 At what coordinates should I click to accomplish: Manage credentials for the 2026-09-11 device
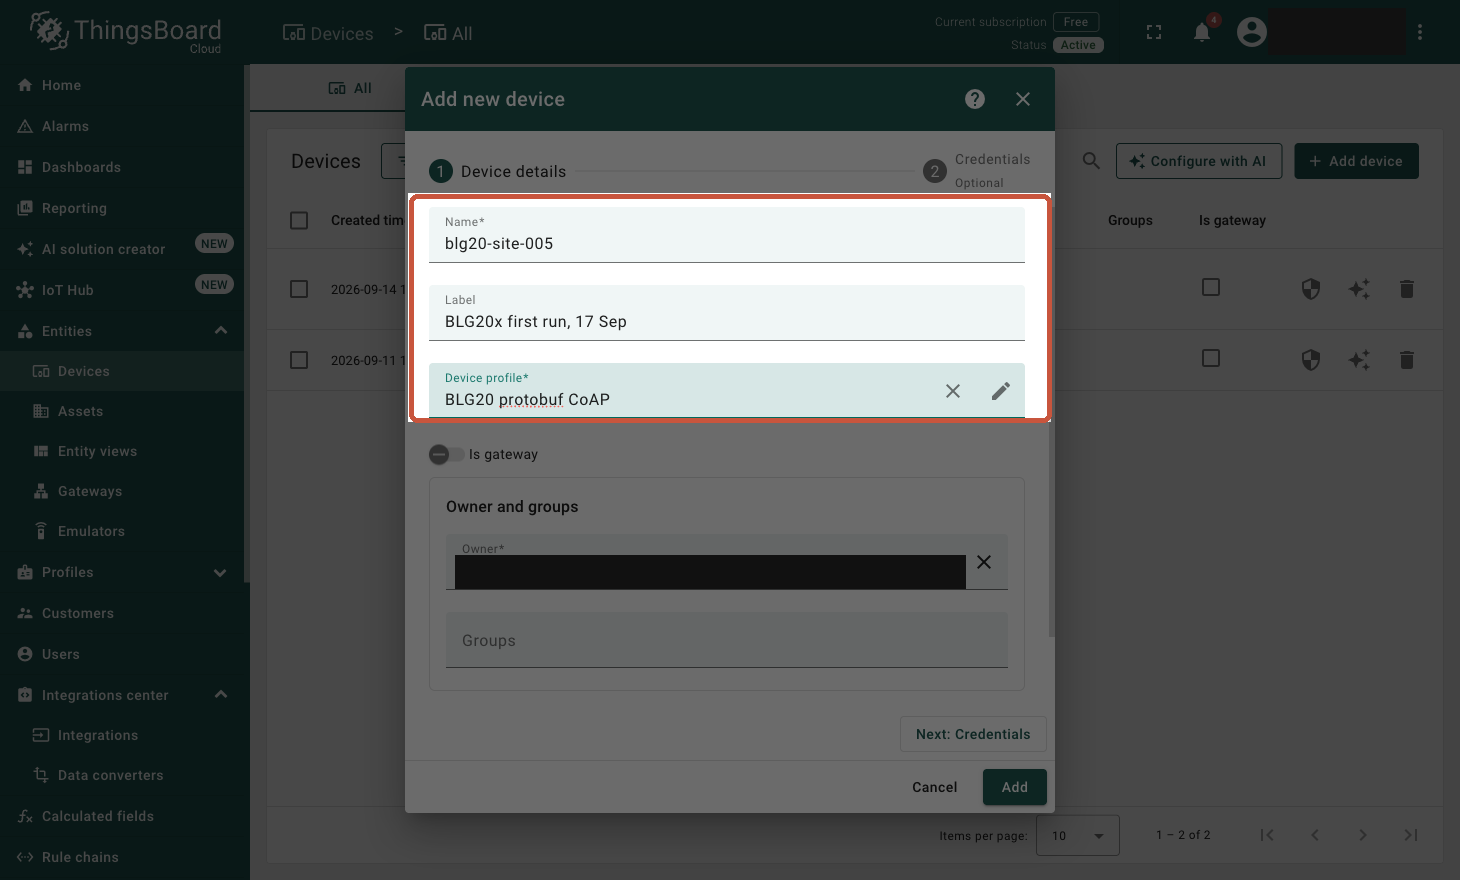click(1311, 360)
